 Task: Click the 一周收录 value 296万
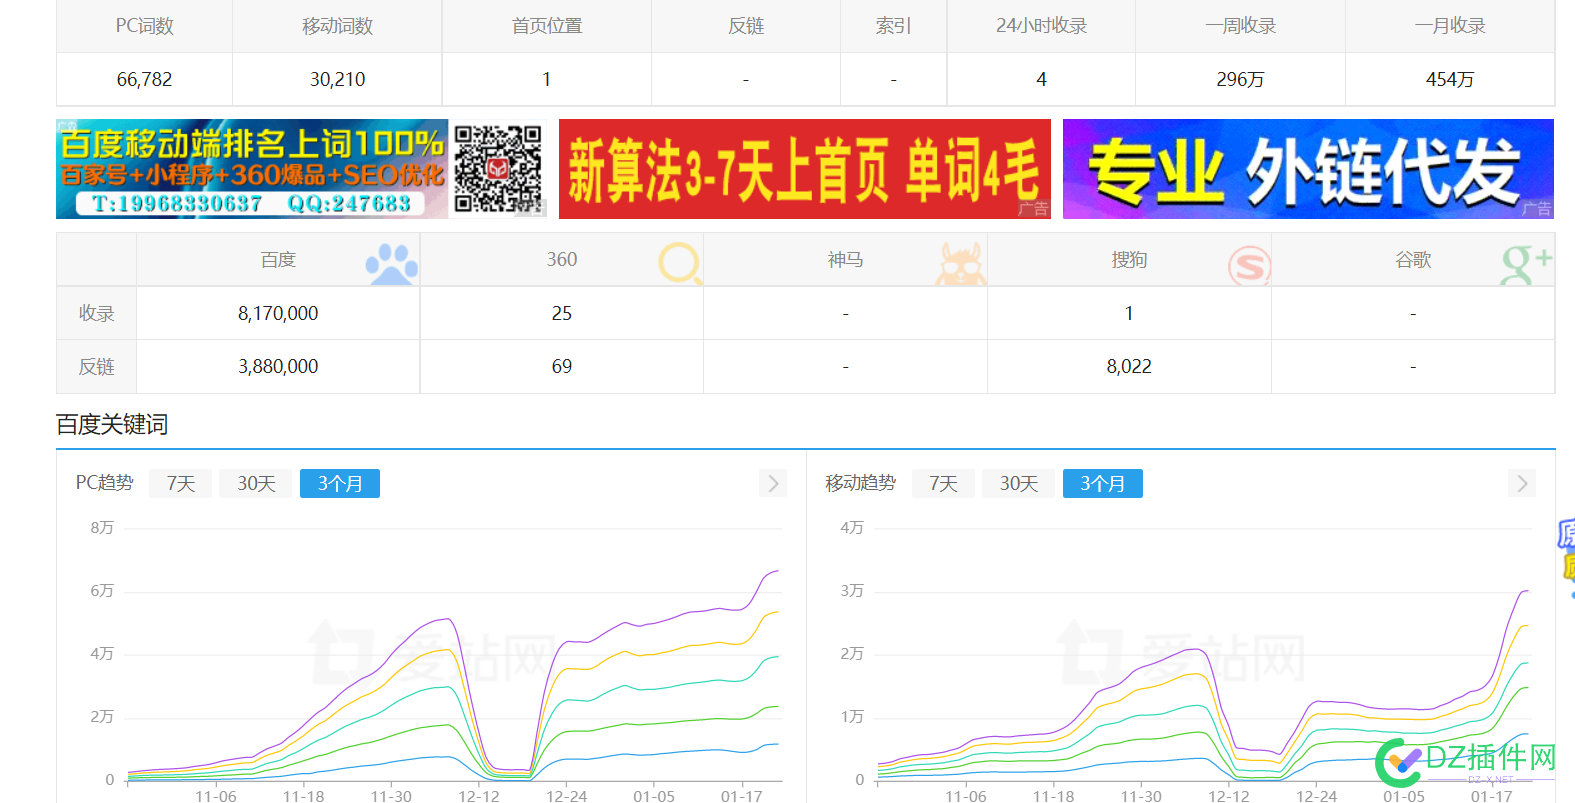coord(1240,79)
